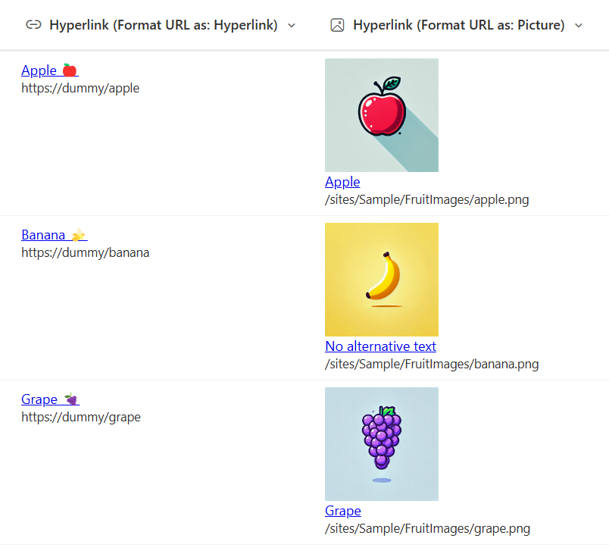Click the link icon in Hyperlink column header
The image size is (609, 554).
pos(33,25)
